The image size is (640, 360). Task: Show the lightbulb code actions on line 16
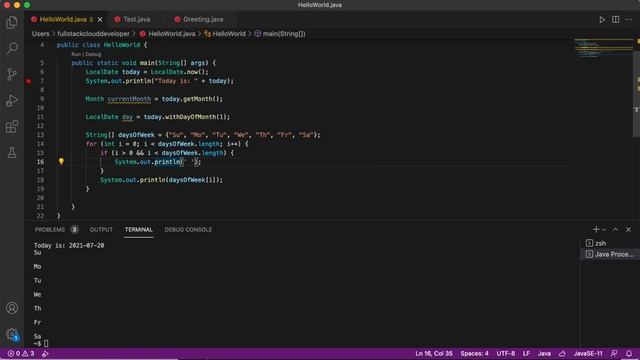tap(61, 162)
